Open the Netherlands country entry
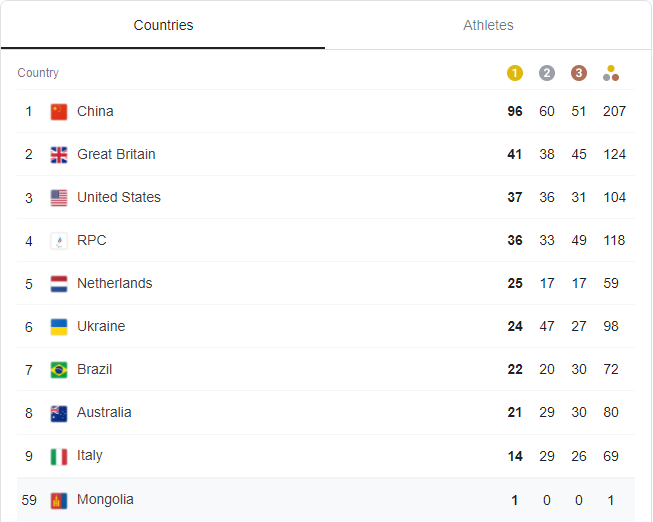 (326, 283)
